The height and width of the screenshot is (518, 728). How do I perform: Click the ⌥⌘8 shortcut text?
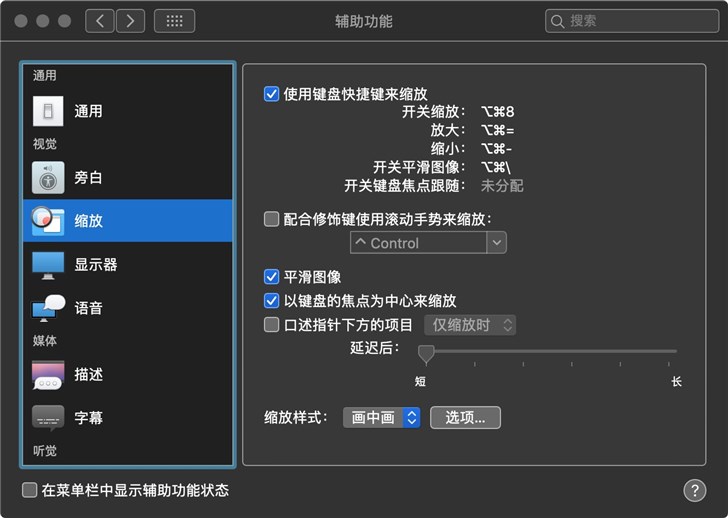click(497, 111)
